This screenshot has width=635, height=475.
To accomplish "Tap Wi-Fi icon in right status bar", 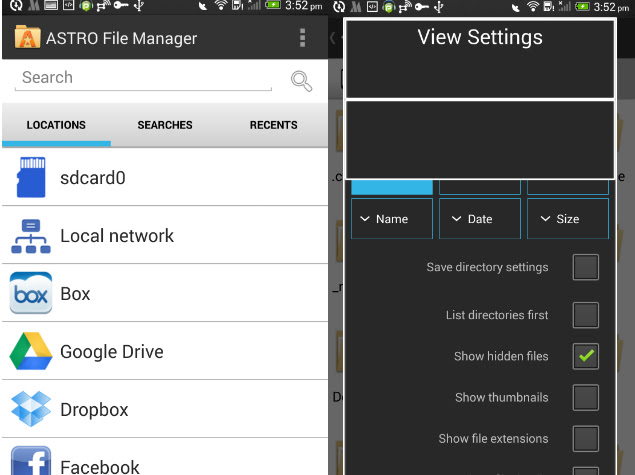I will coord(533,6).
